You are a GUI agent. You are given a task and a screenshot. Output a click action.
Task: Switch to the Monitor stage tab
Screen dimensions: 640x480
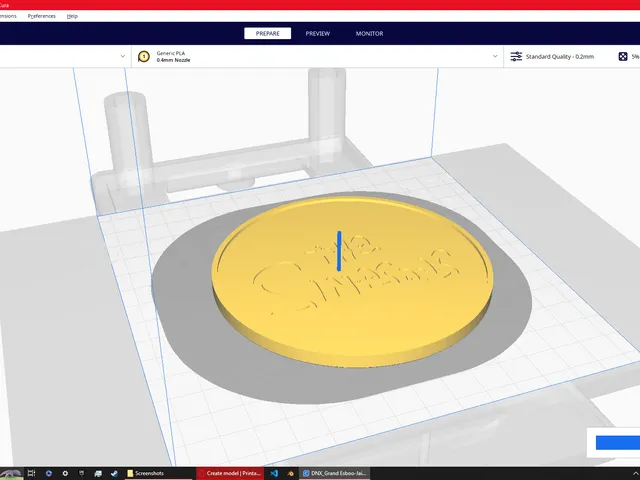point(369,33)
